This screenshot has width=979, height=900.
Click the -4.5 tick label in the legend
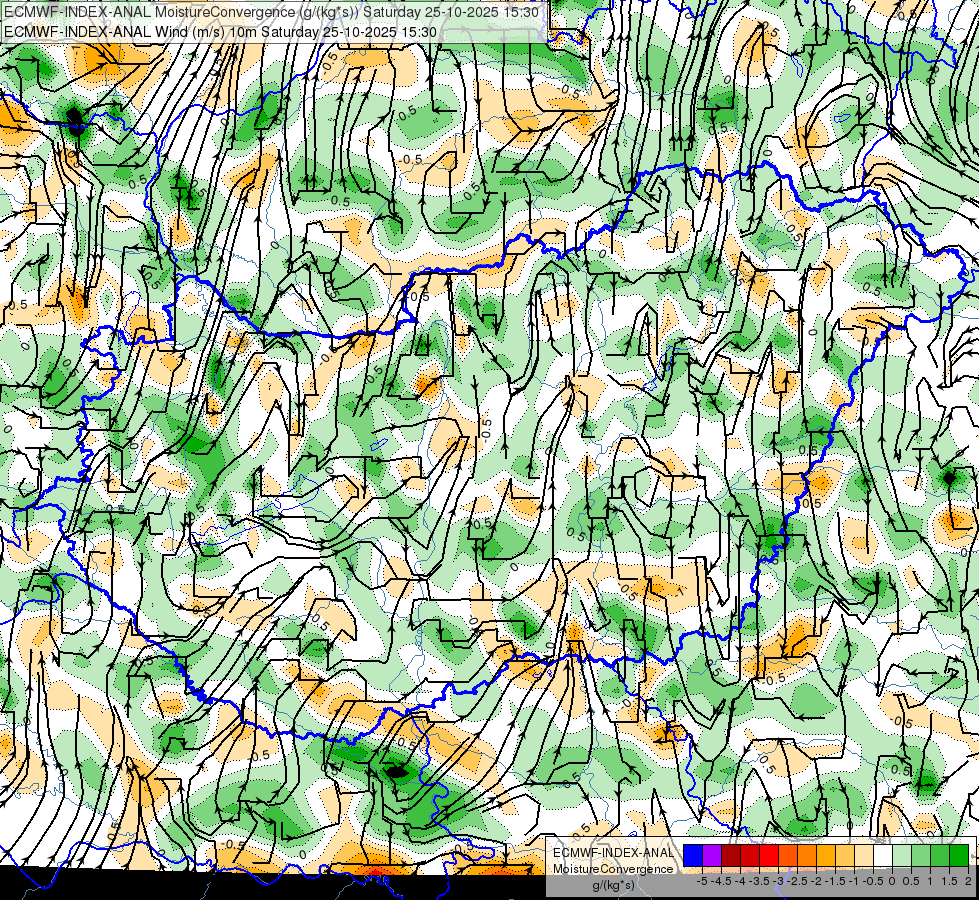pyautogui.click(x=721, y=881)
